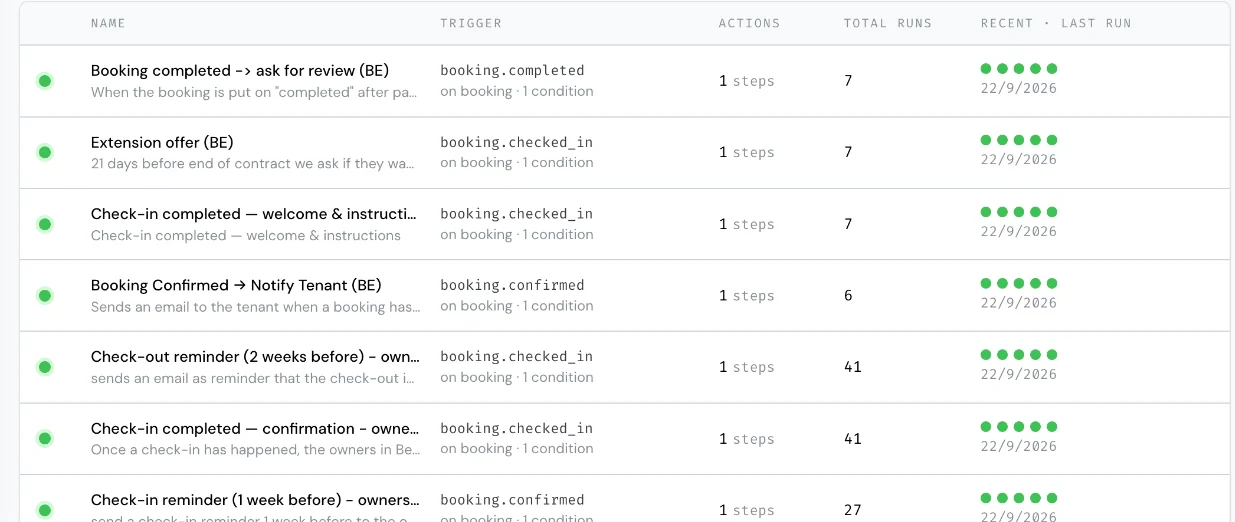1235x522 pixels.
Task: Click '1 steps' in Booking completed review row
Action: pyautogui.click(x=747, y=81)
